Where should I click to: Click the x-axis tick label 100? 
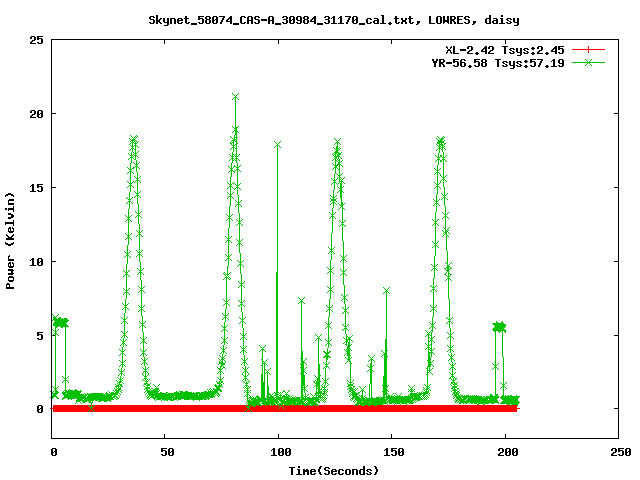tap(281, 452)
